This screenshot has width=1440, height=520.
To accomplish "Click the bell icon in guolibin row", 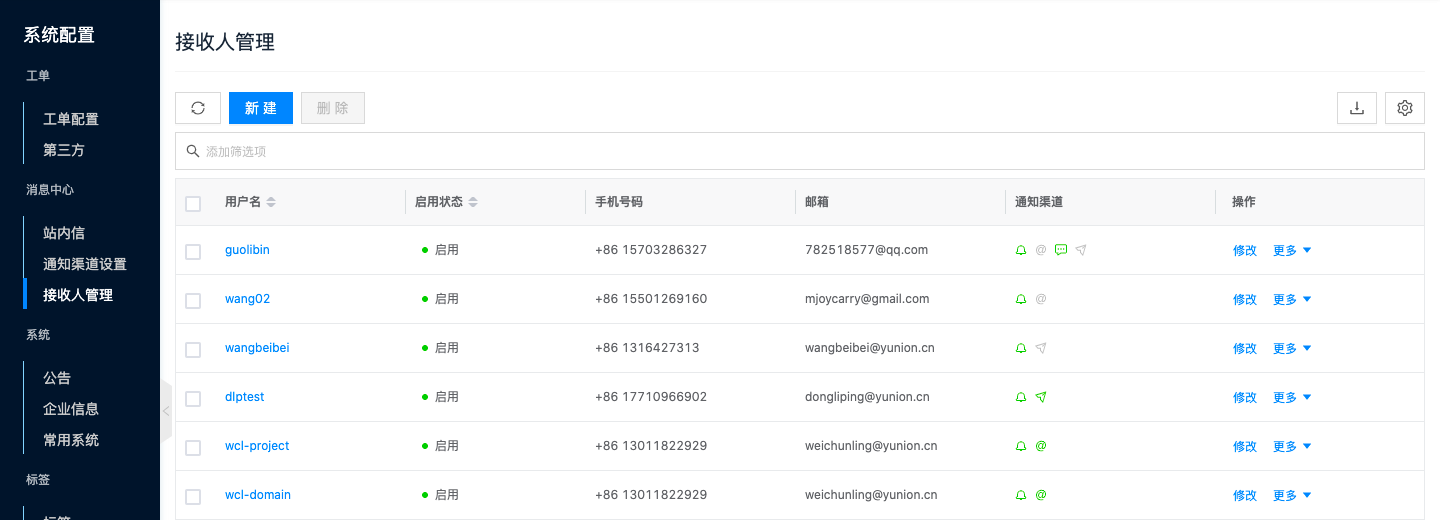I will tap(1021, 250).
